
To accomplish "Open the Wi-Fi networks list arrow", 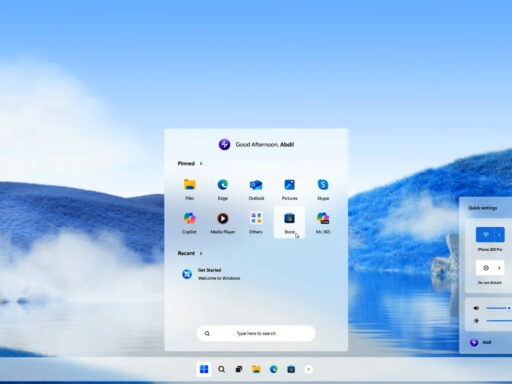I will (x=500, y=234).
